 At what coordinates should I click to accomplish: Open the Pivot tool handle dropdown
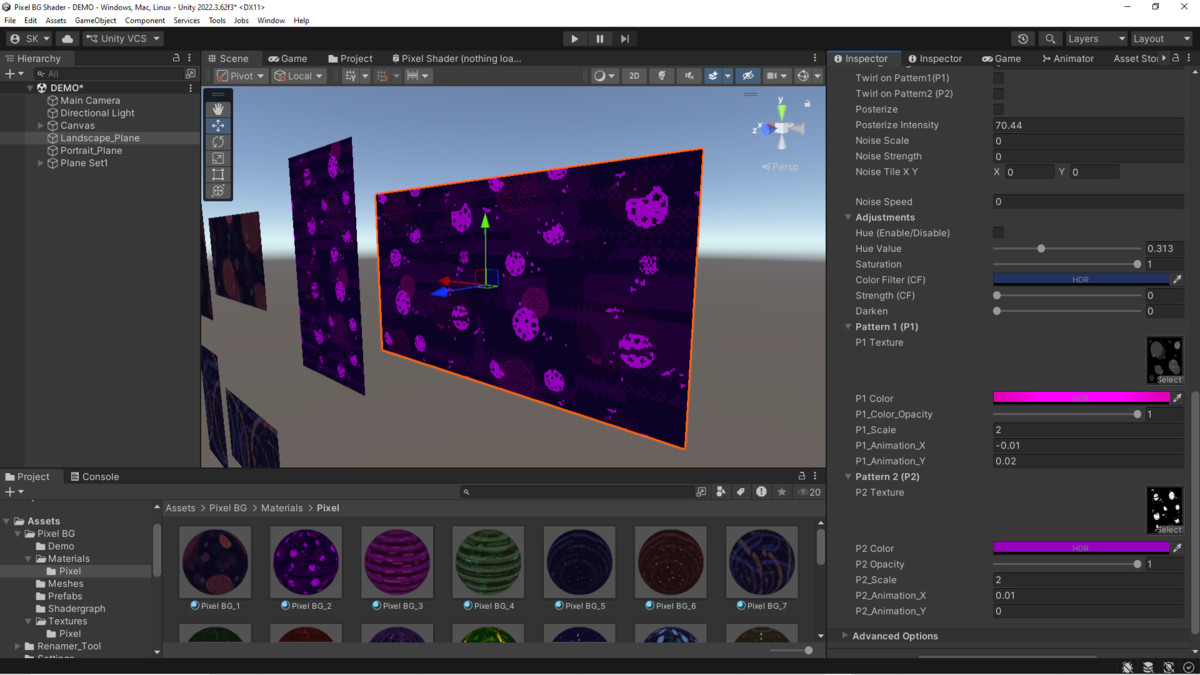tap(241, 76)
